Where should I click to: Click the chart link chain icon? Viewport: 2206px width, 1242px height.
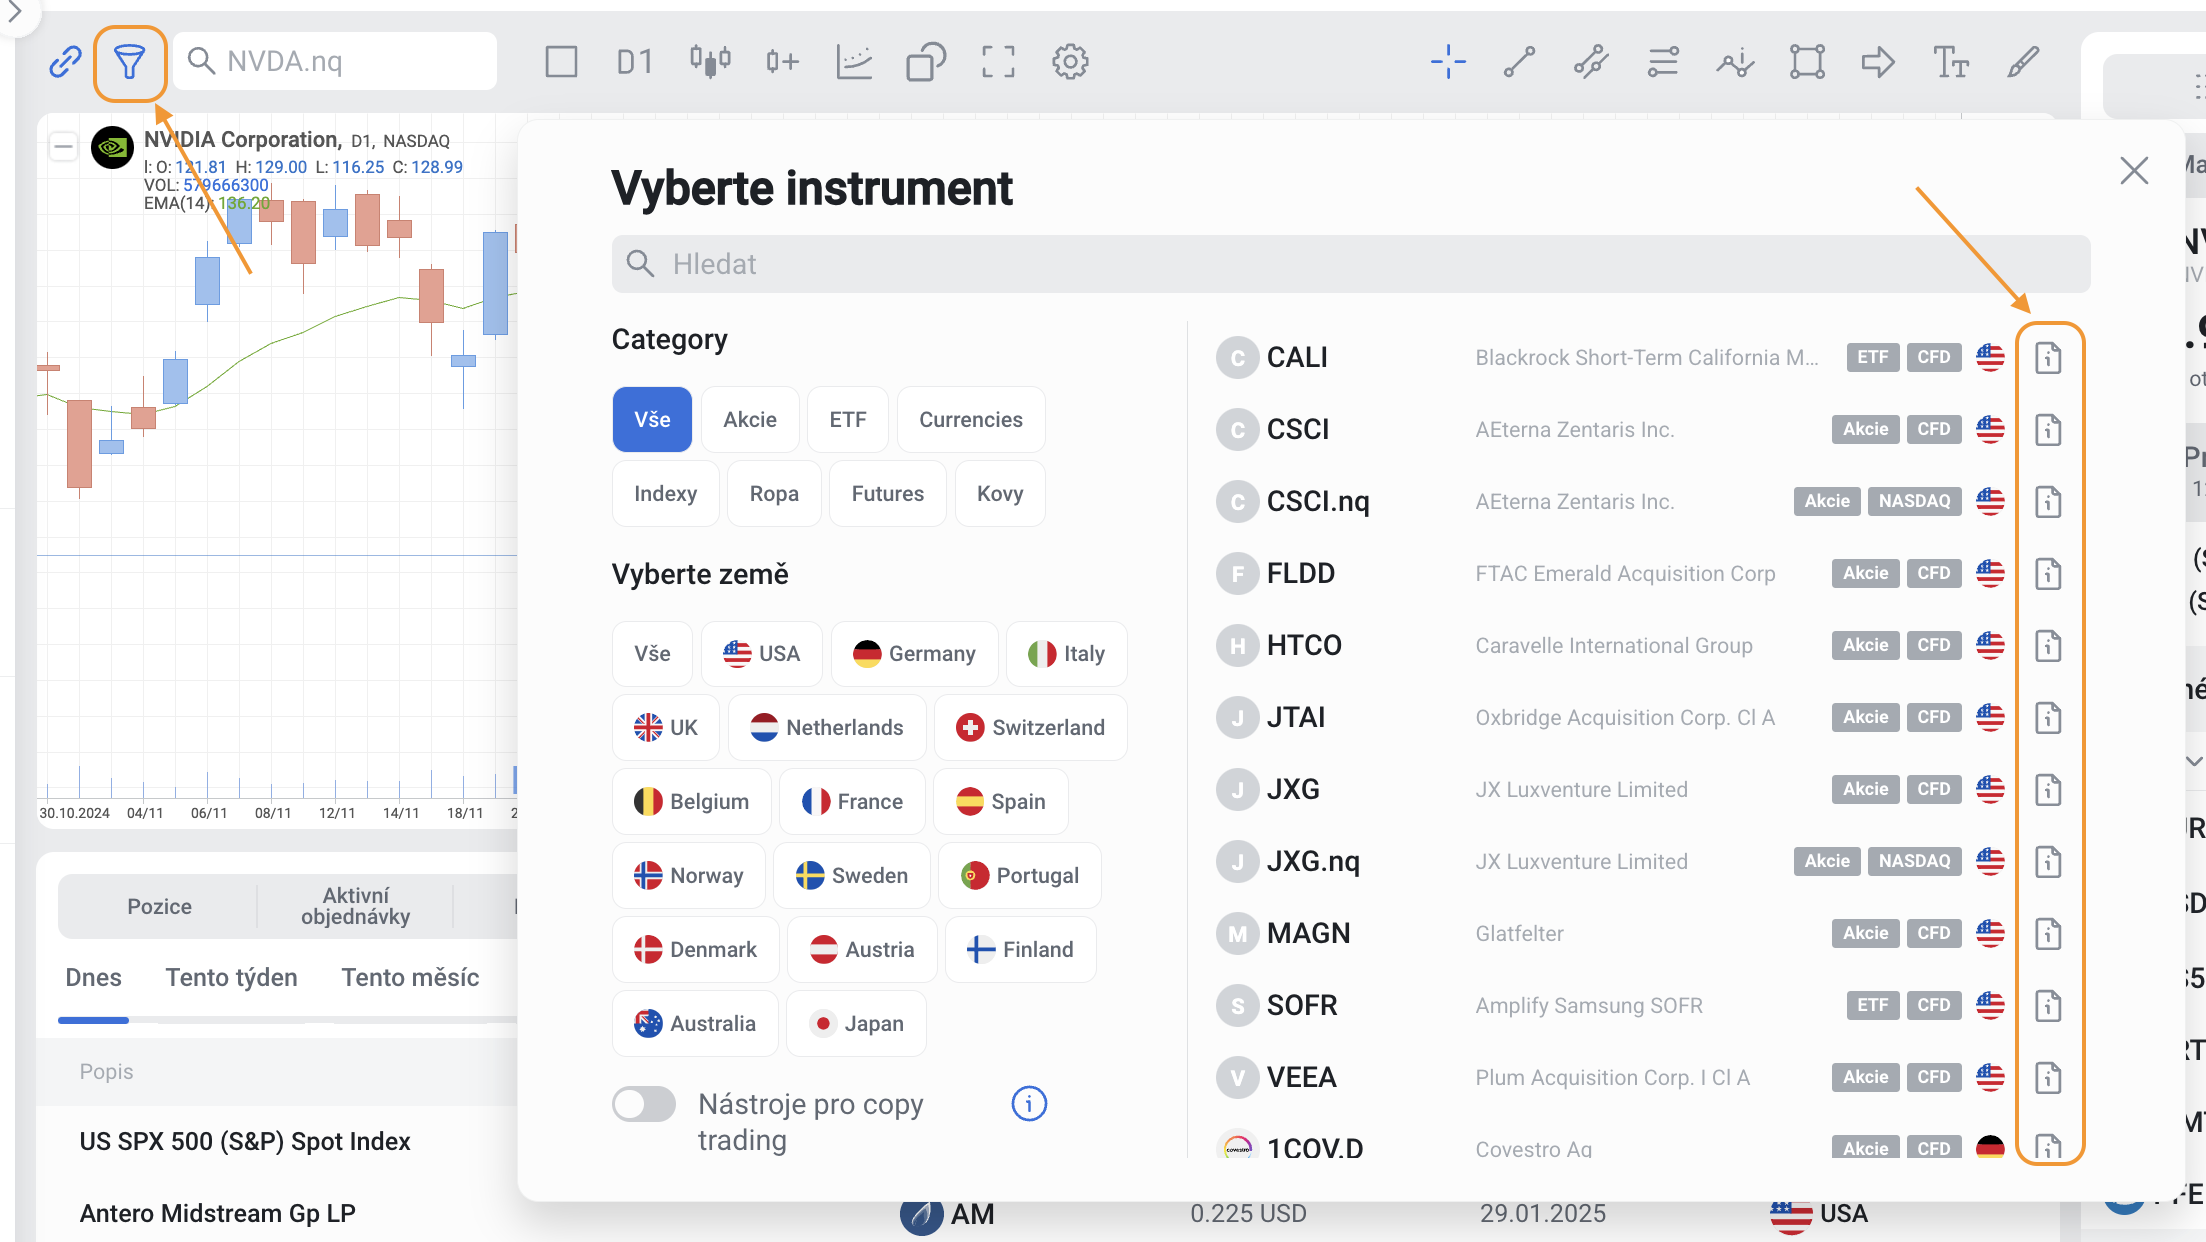(x=65, y=62)
